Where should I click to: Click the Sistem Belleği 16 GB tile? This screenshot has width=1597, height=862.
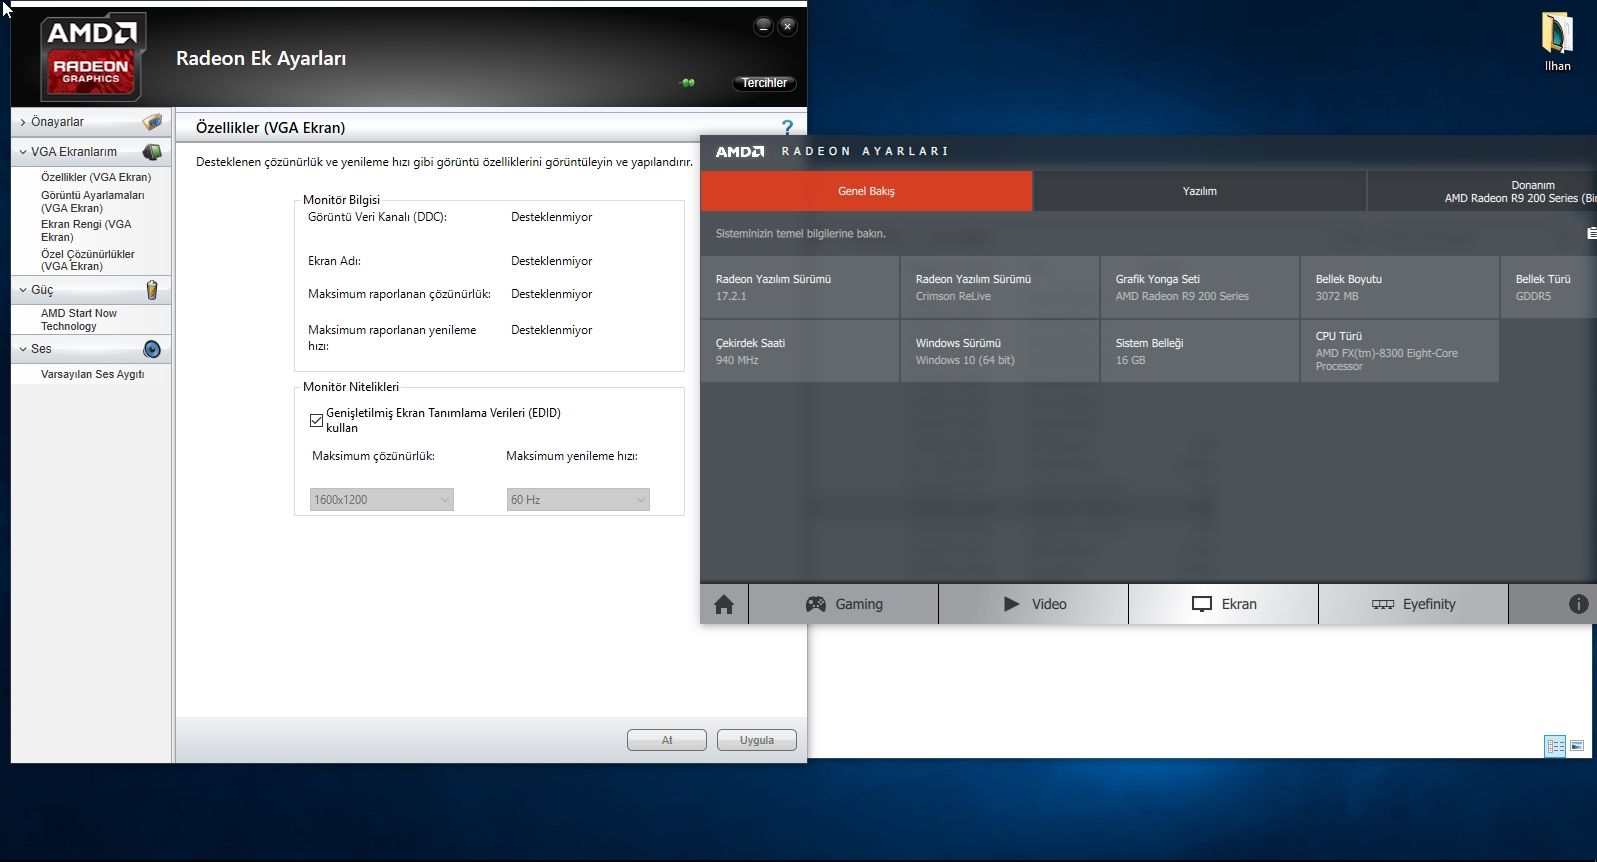(x=1200, y=351)
